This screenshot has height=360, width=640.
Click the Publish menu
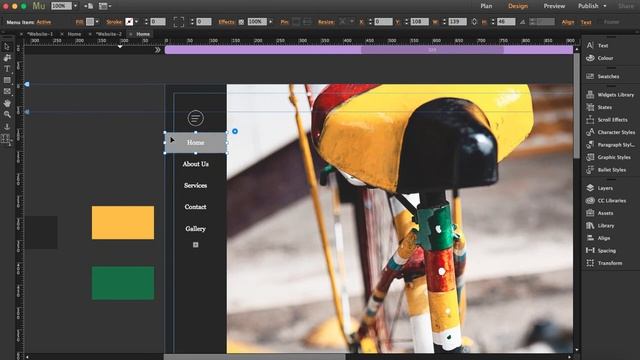coord(588,6)
